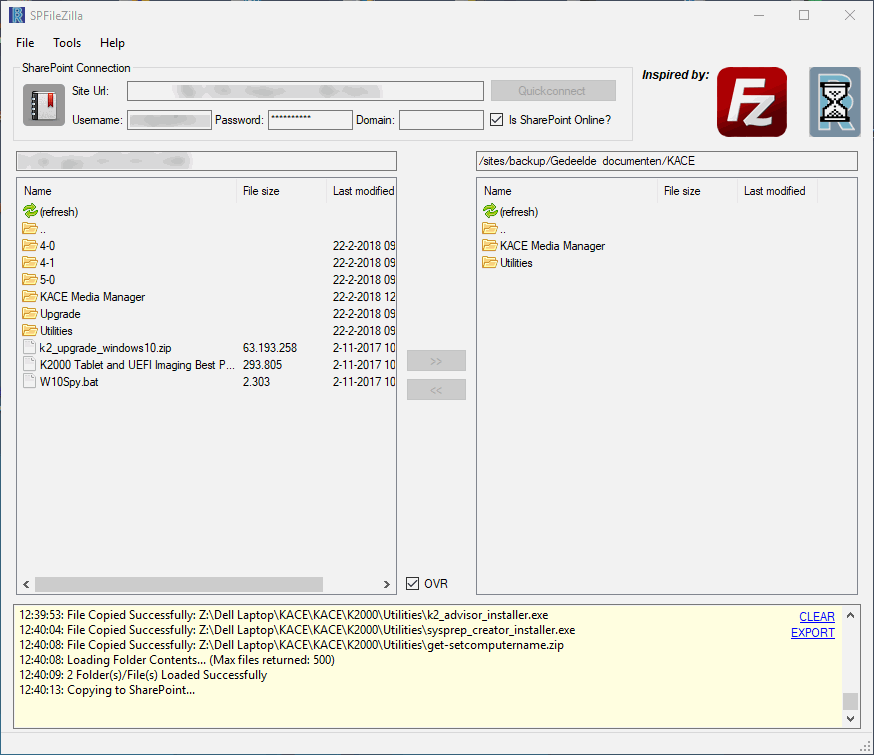Click the '>>' copy to SharePoint button

(436, 360)
